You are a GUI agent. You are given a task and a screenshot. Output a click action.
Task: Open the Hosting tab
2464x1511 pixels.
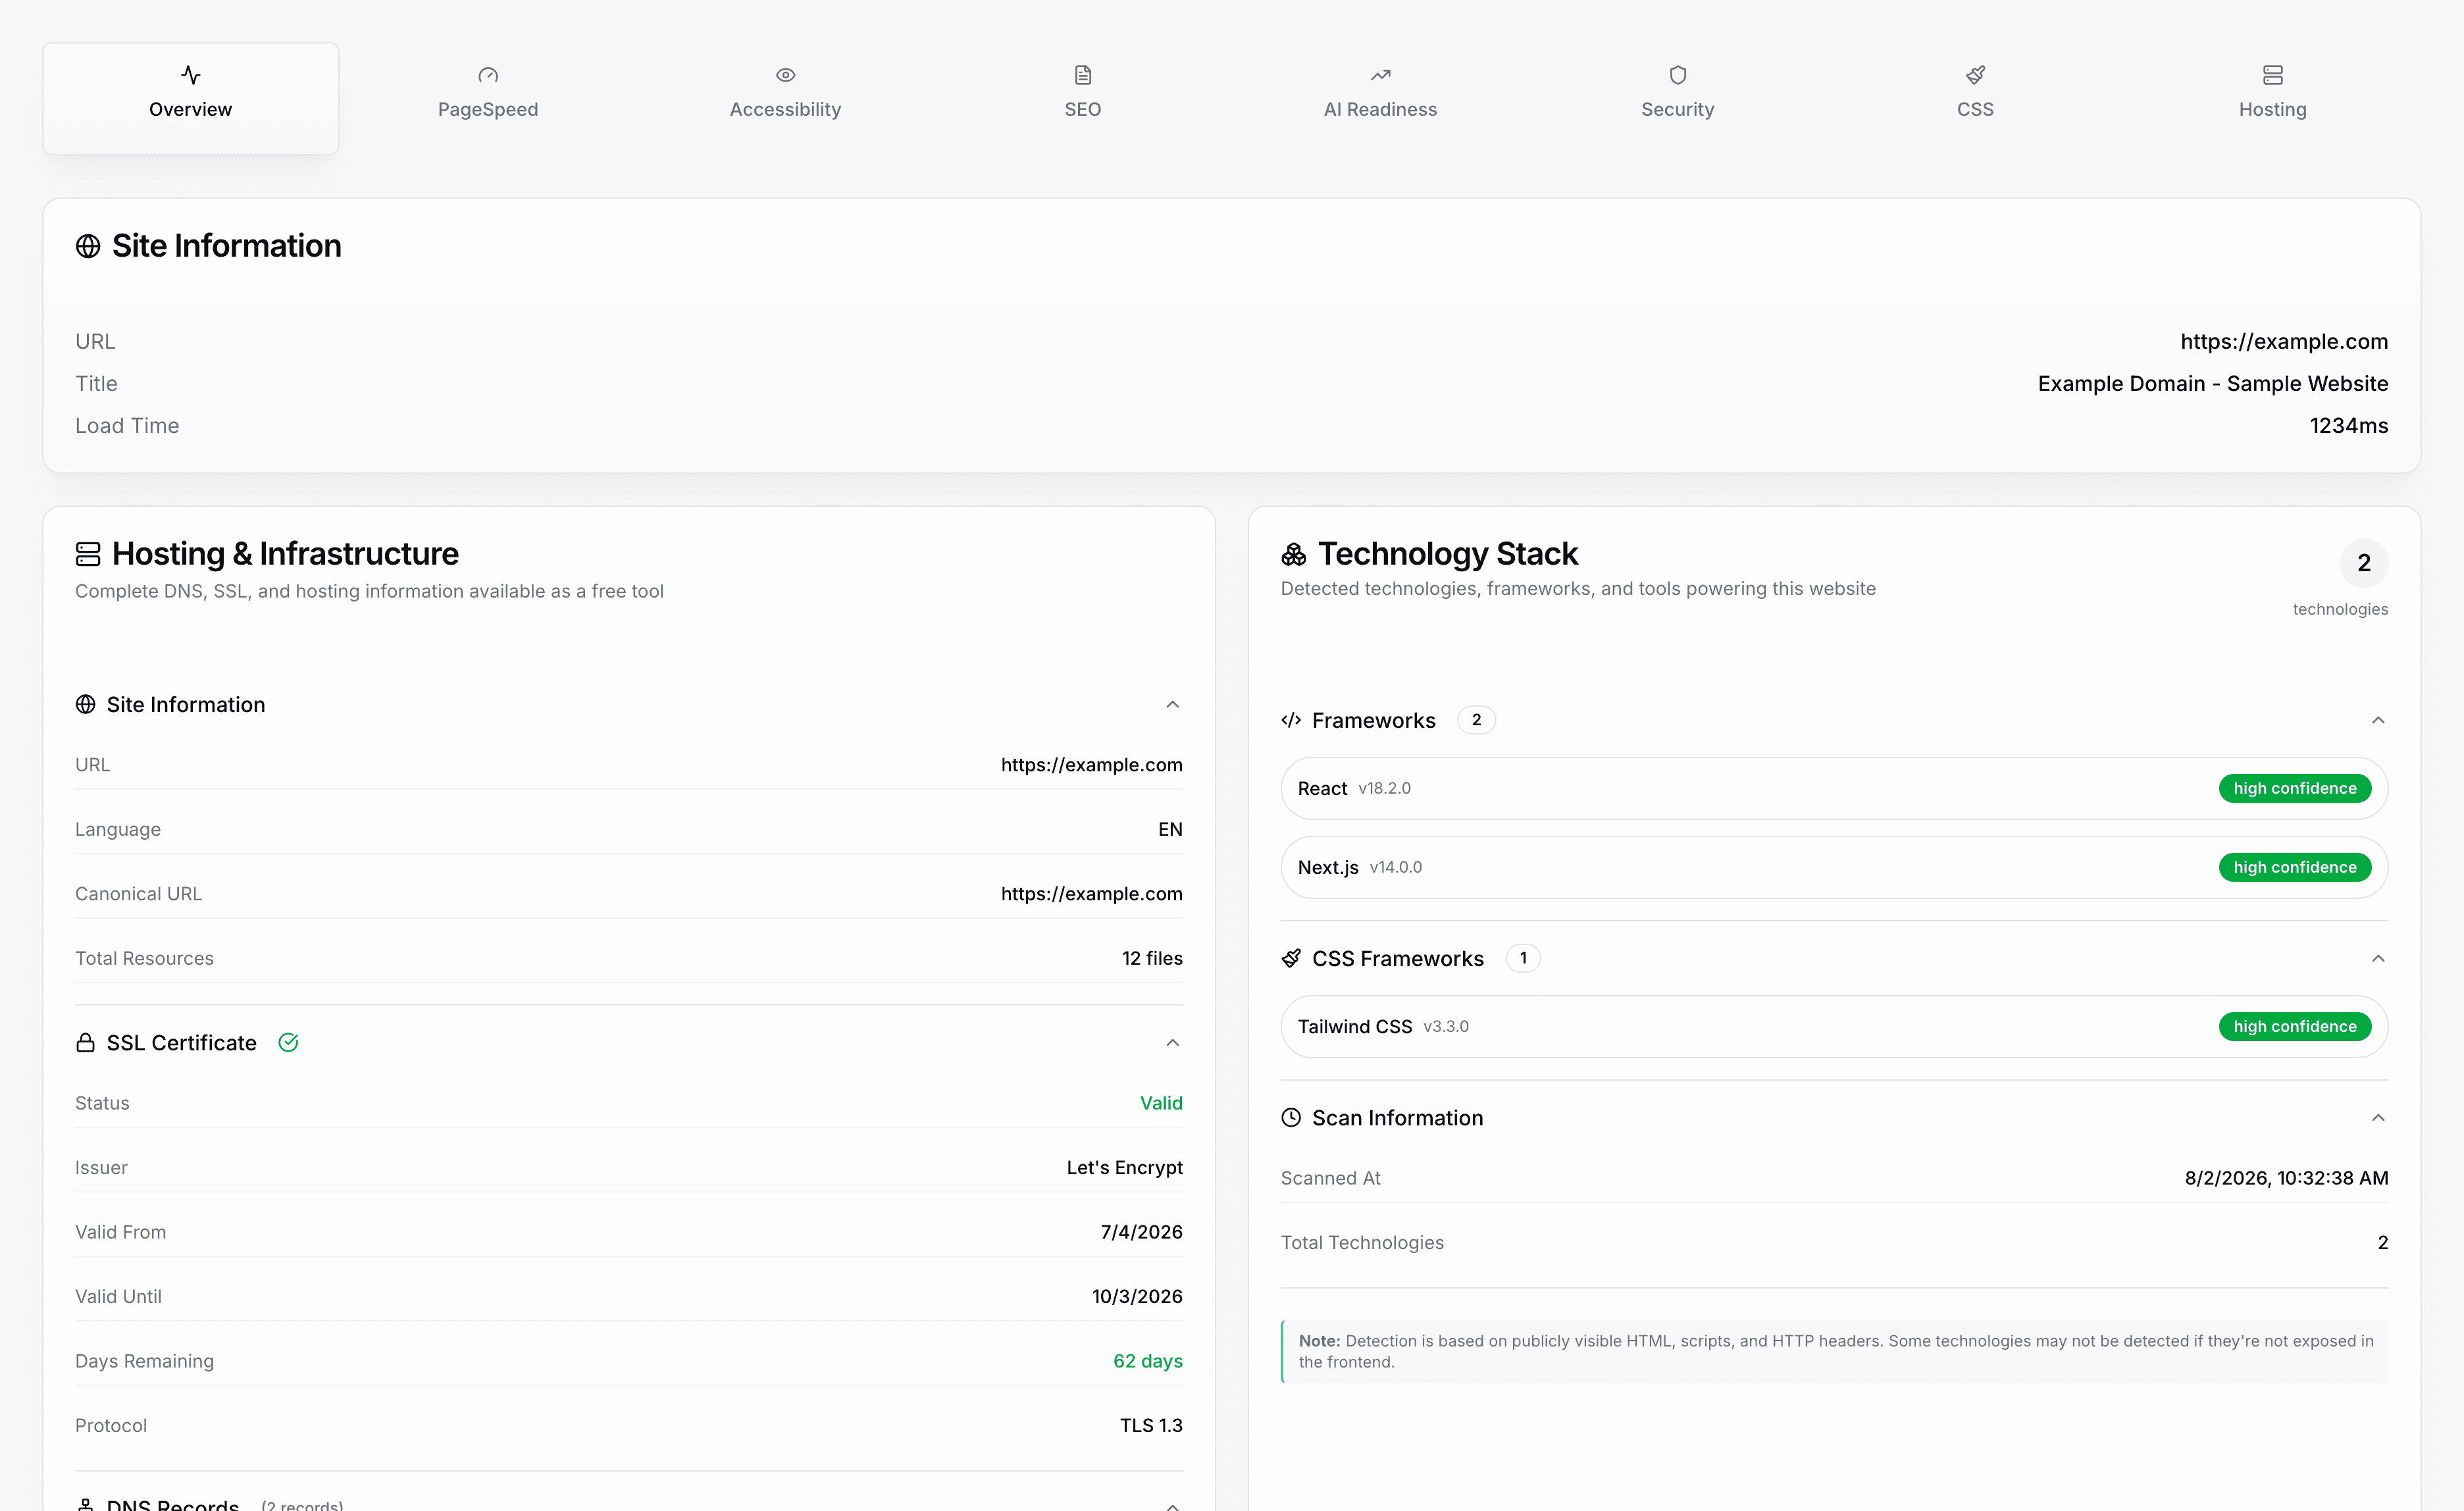point(2272,98)
